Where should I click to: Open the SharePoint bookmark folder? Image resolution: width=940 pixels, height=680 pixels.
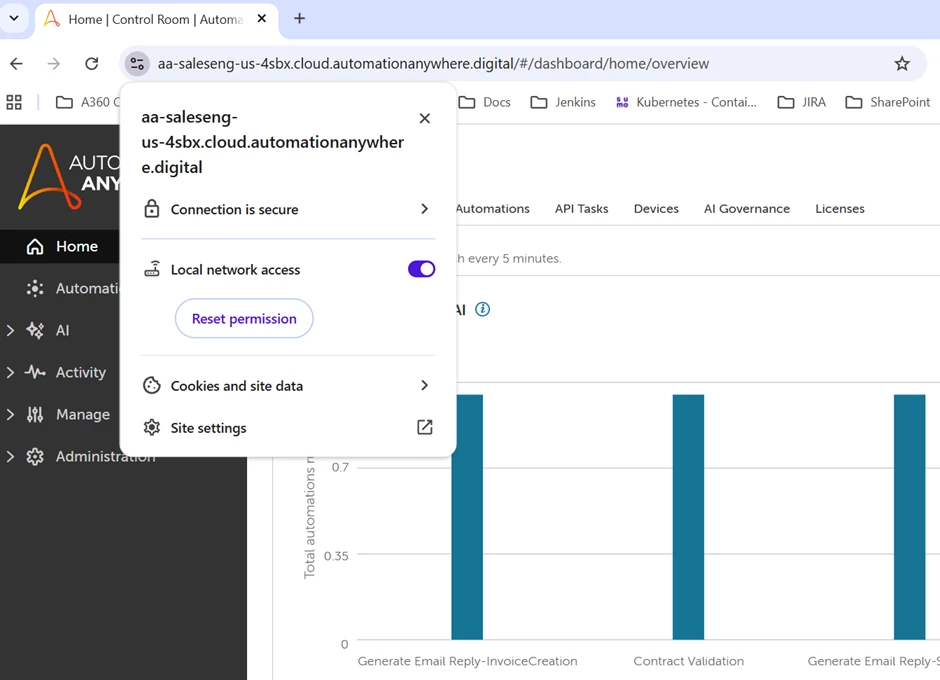click(x=888, y=102)
